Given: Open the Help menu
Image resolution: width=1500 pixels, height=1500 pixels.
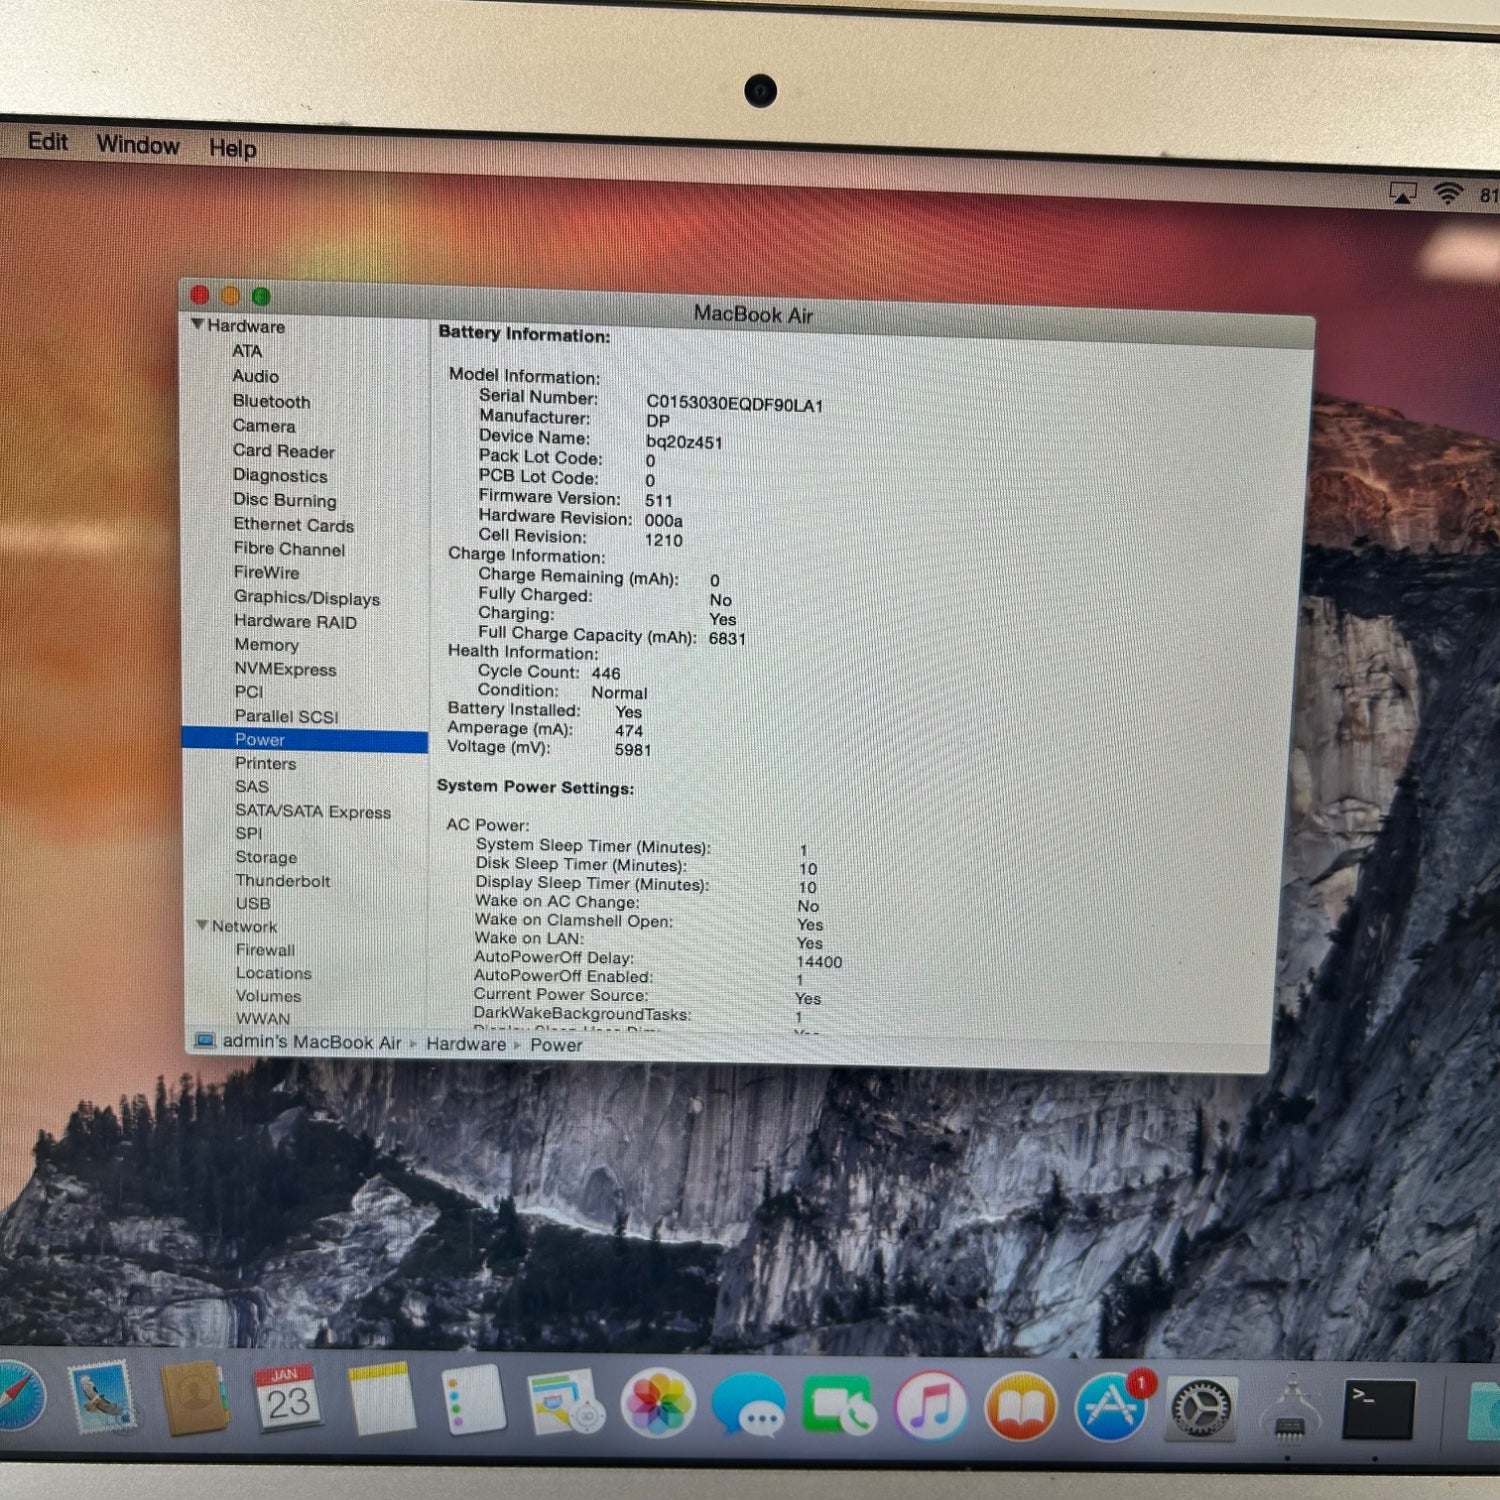Looking at the screenshot, I should [x=233, y=149].
